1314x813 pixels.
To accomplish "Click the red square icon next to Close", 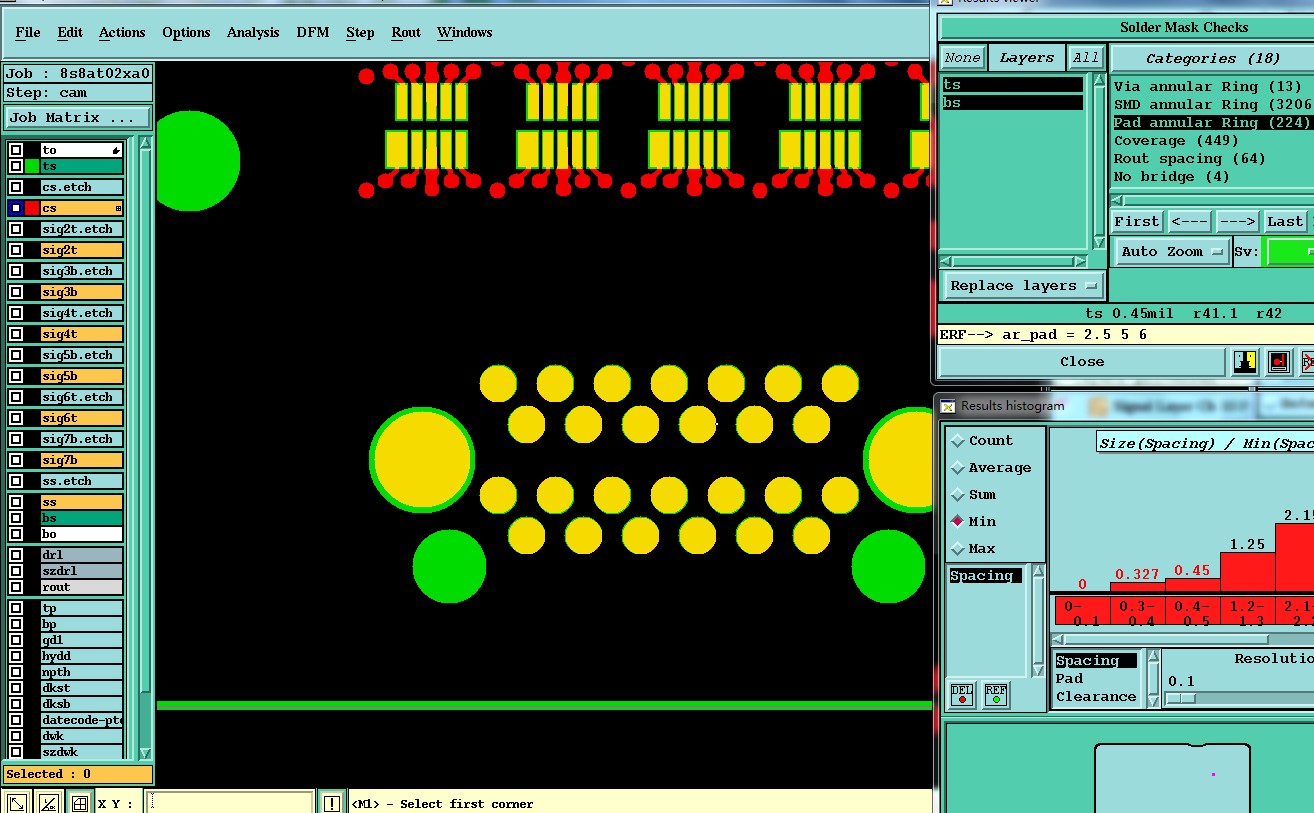I will (x=1278, y=362).
